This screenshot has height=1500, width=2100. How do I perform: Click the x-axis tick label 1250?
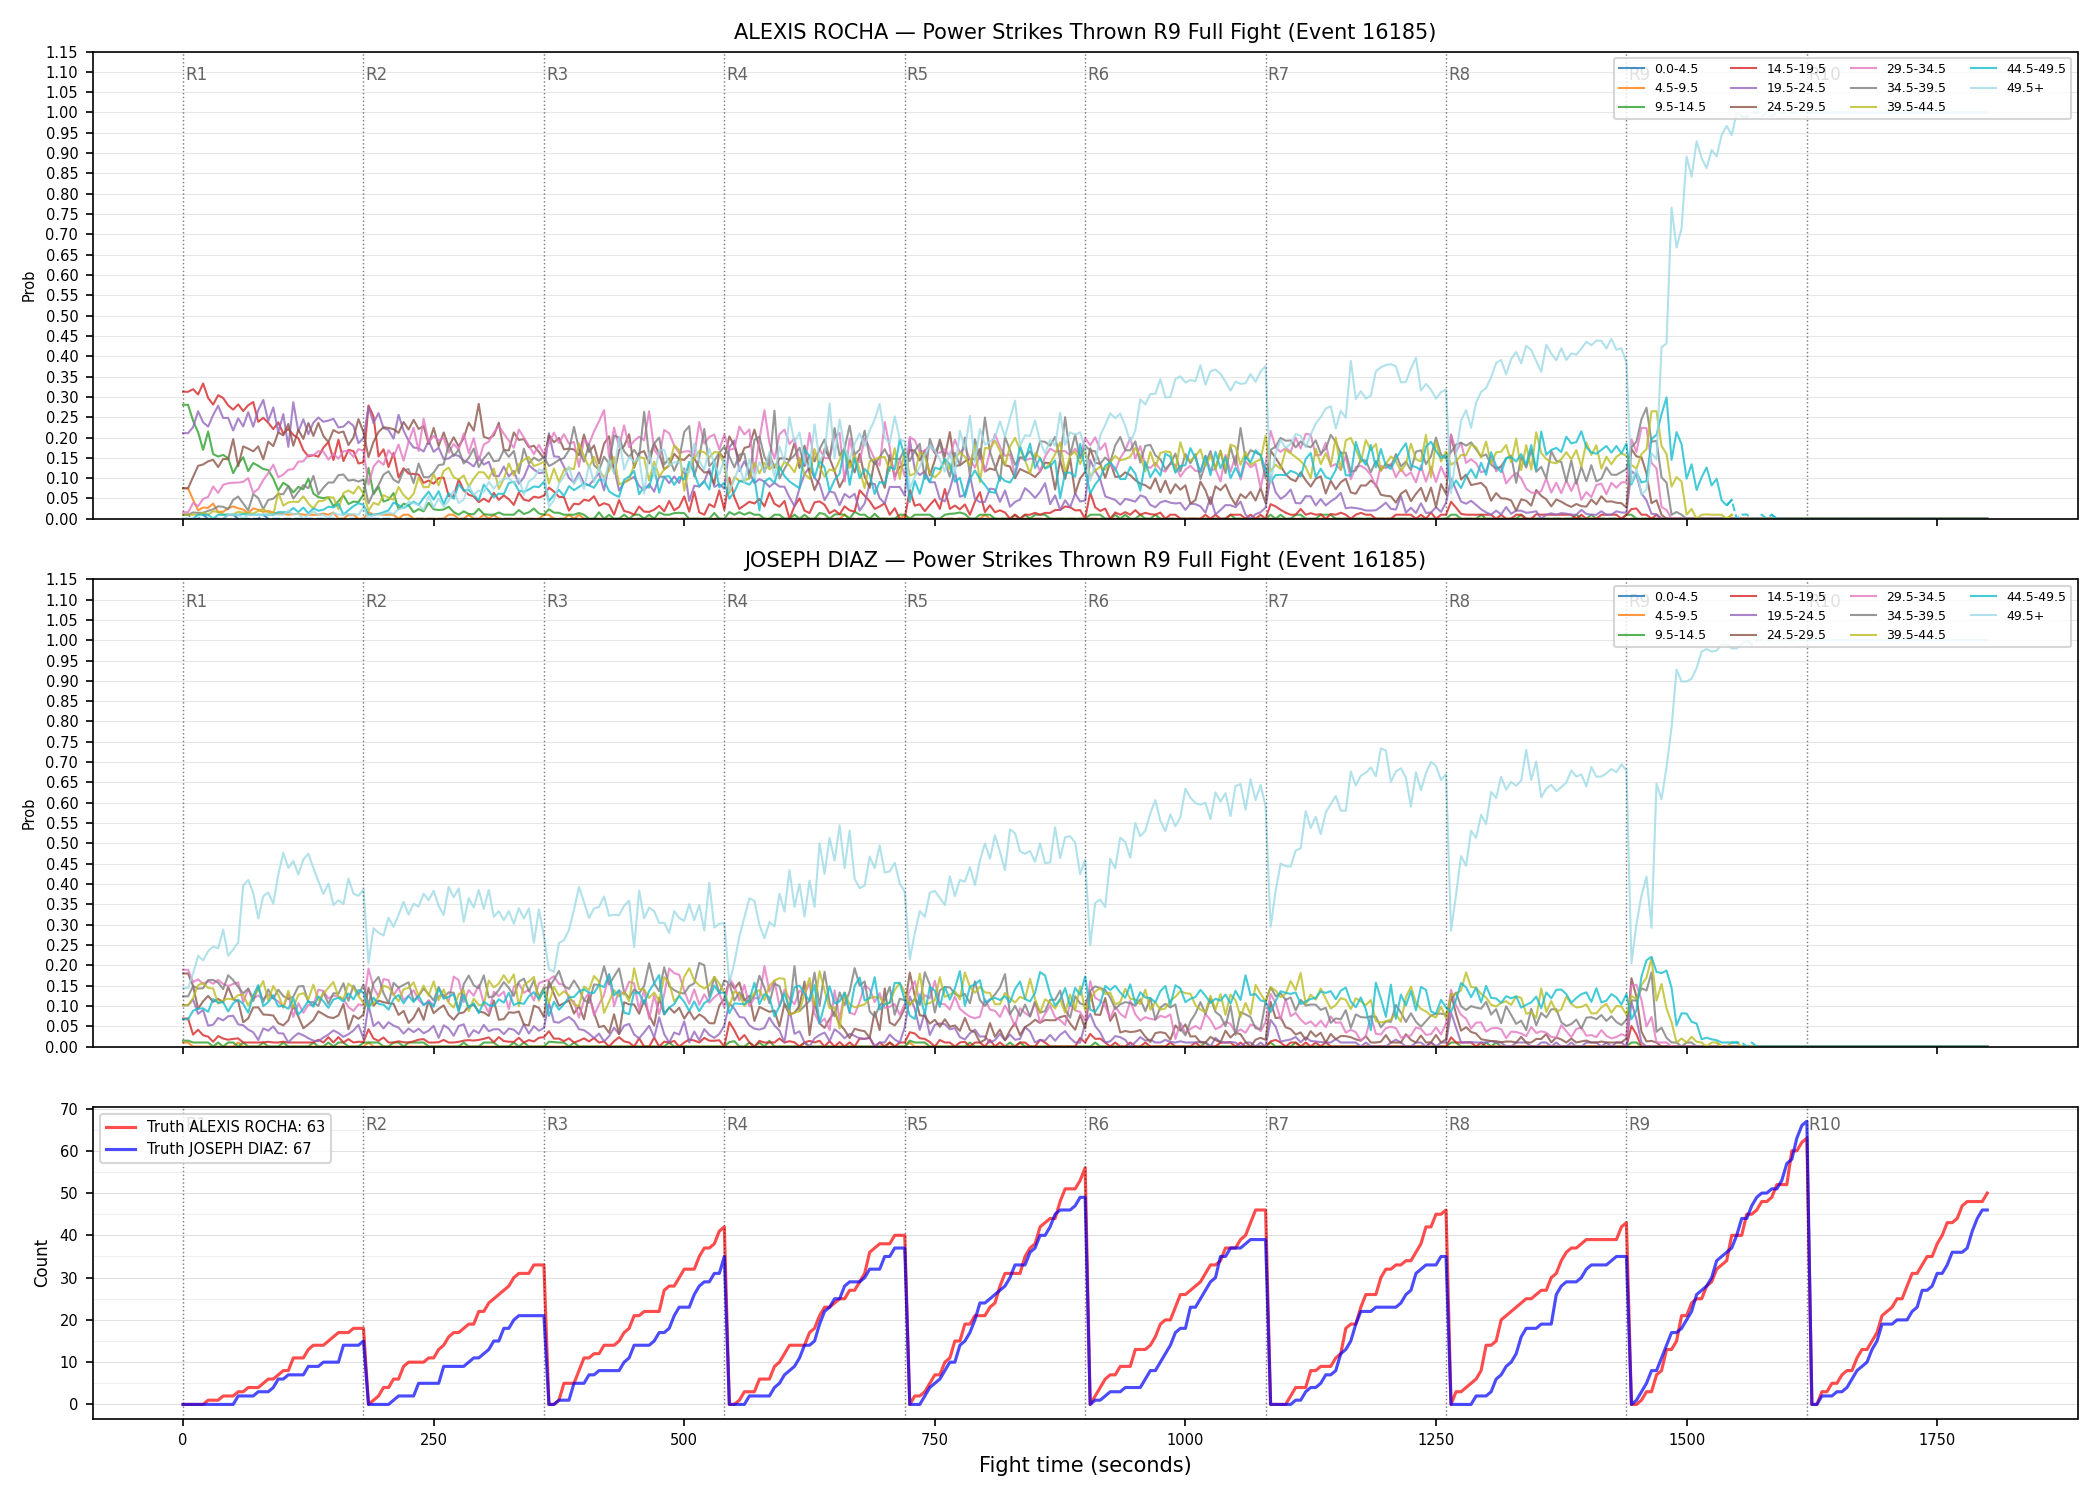(1436, 1440)
